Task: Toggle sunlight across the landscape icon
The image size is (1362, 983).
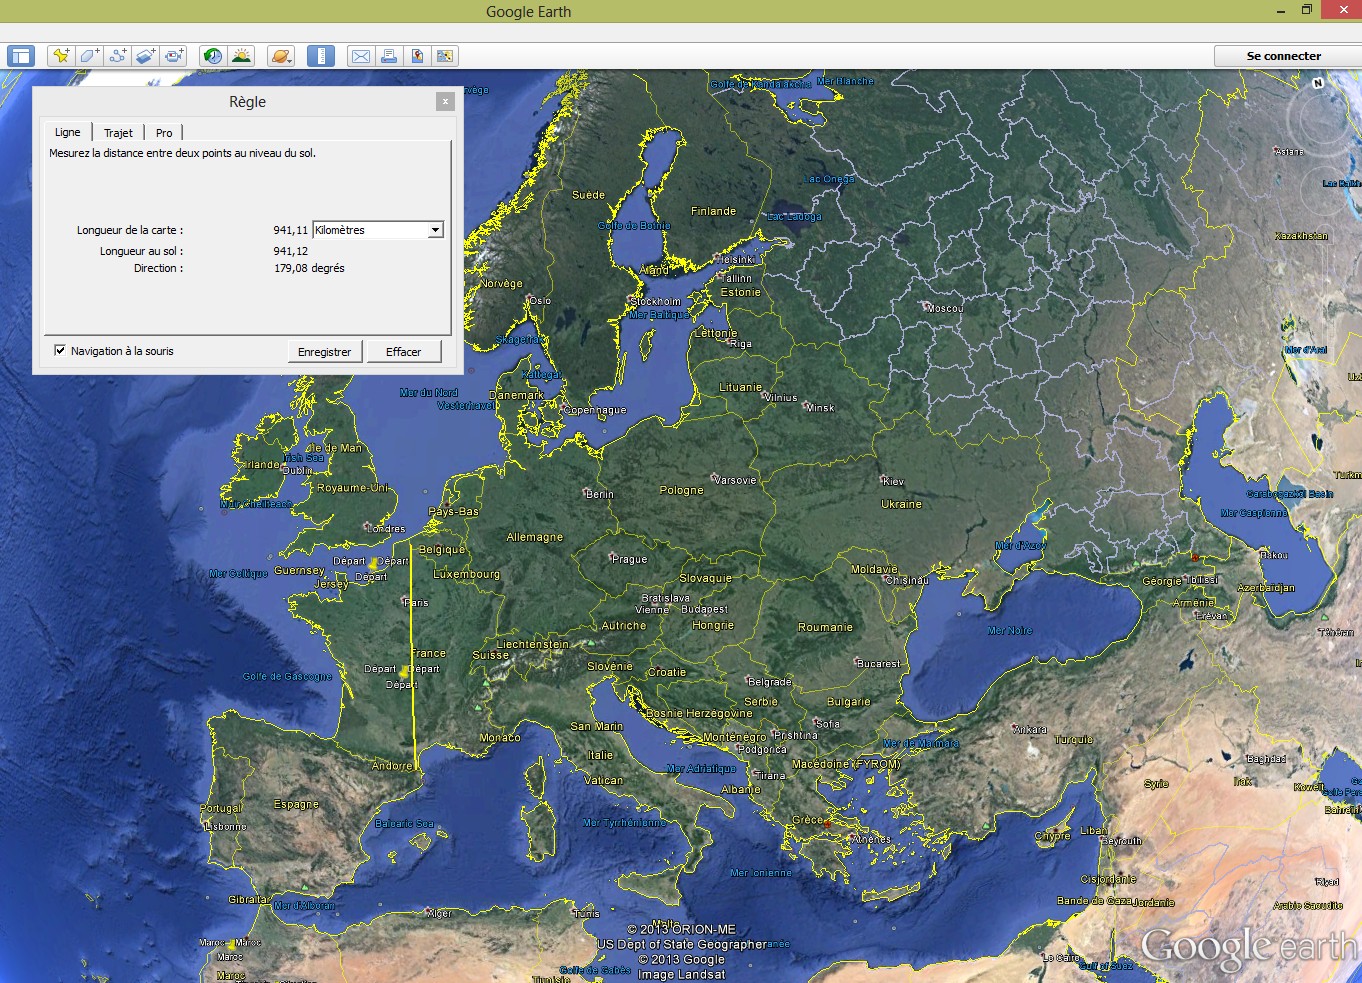Action: (241, 56)
